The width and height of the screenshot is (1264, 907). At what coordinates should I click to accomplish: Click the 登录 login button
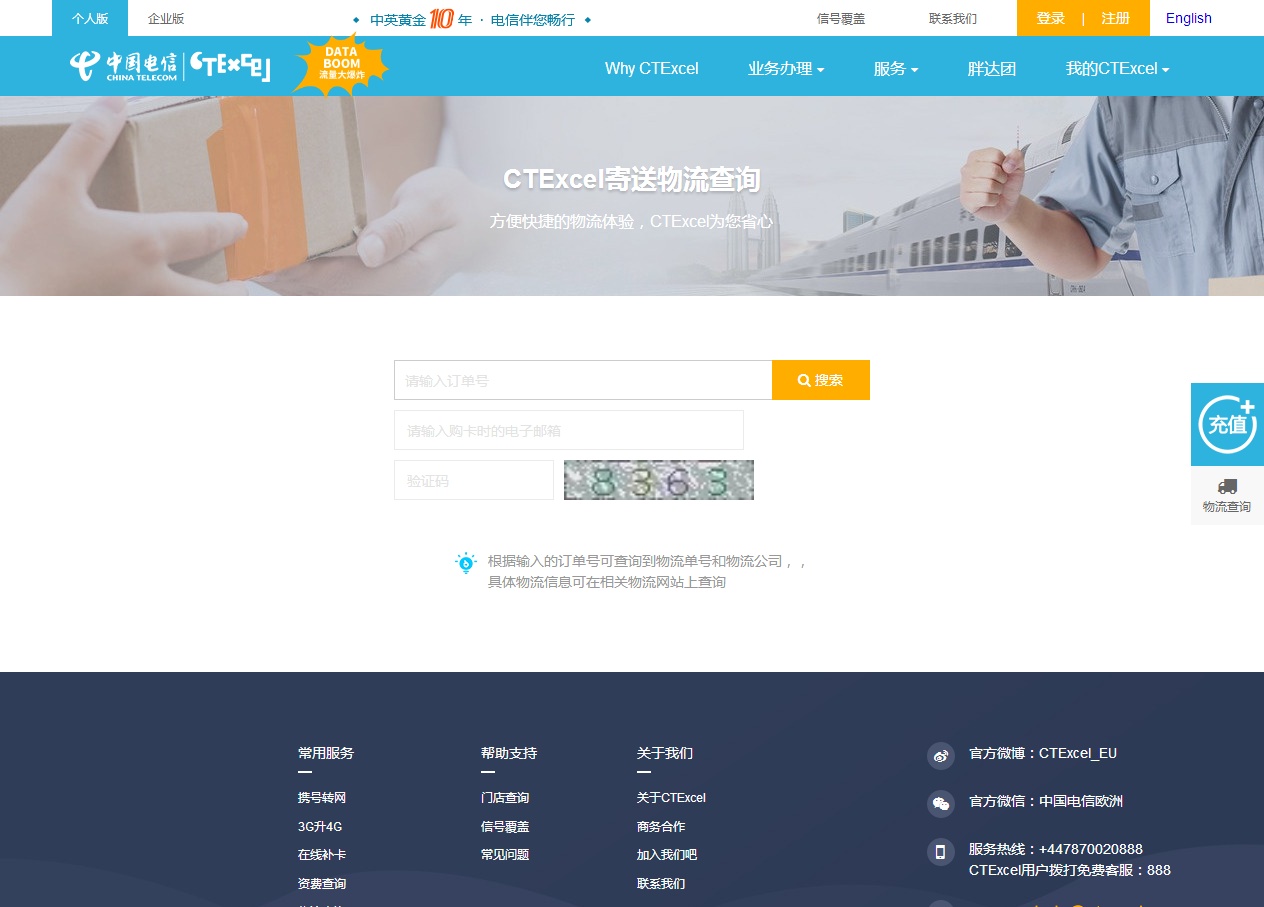[1051, 18]
